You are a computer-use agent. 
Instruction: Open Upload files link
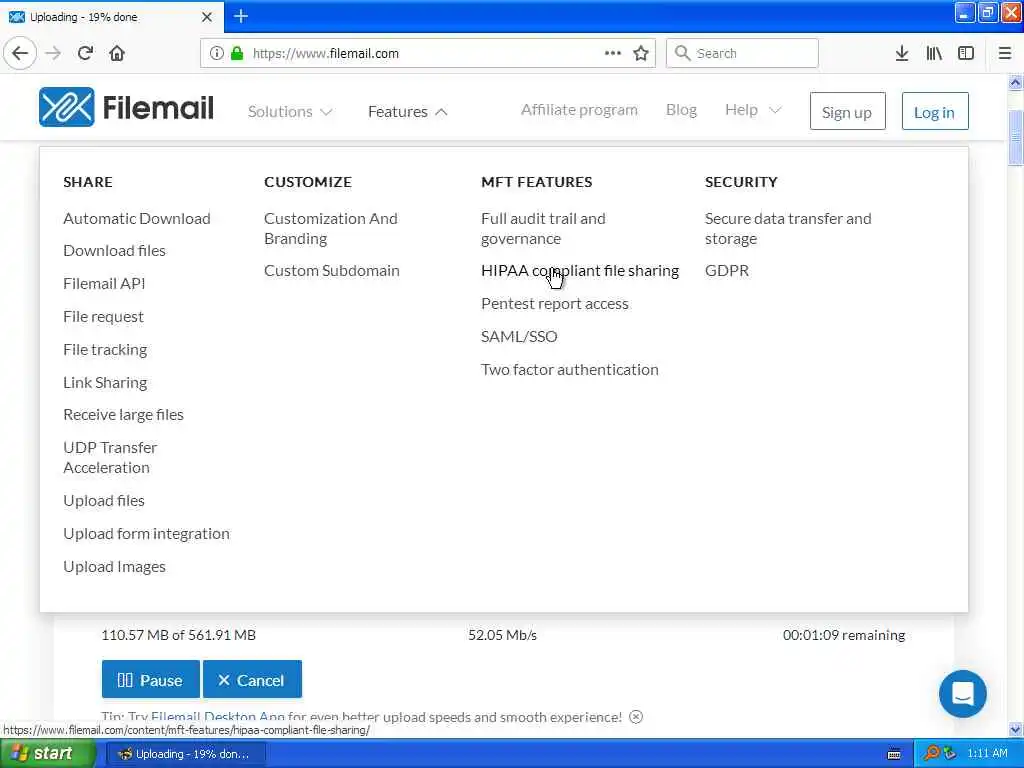pyautogui.click(x=103, y=501)
